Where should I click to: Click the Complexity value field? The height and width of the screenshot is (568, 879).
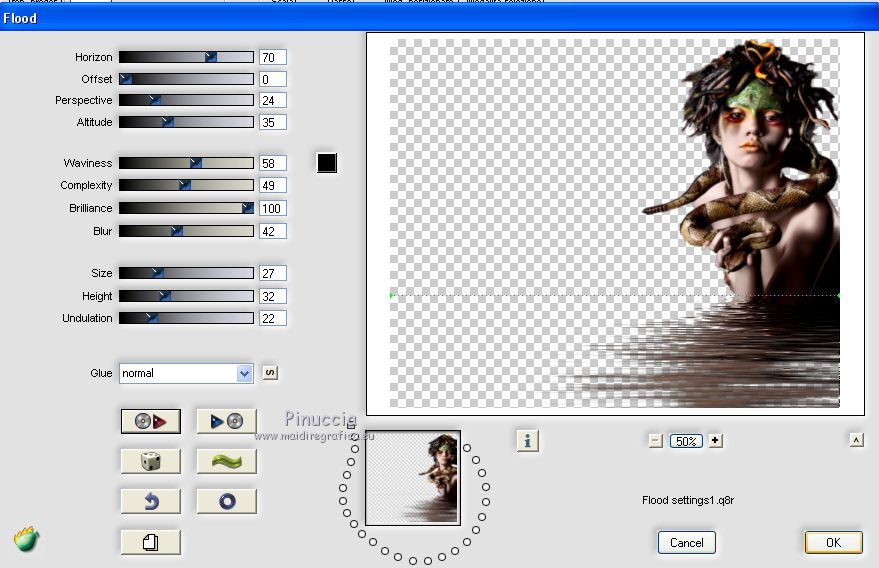(273, 185)
